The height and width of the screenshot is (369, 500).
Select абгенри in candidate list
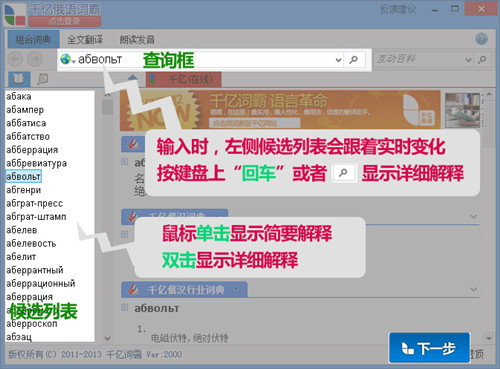click(x=24, y=190)
